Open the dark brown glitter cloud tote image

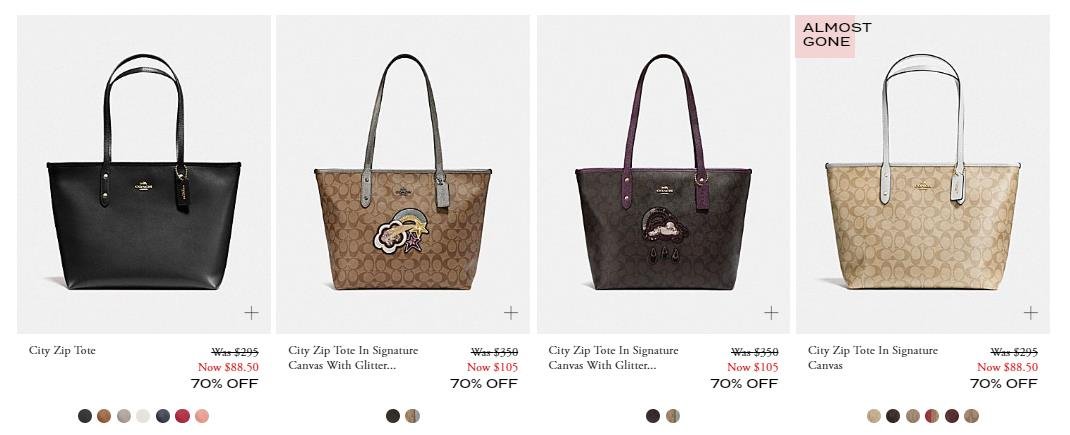pyautogui.click(x=663, y=174)
